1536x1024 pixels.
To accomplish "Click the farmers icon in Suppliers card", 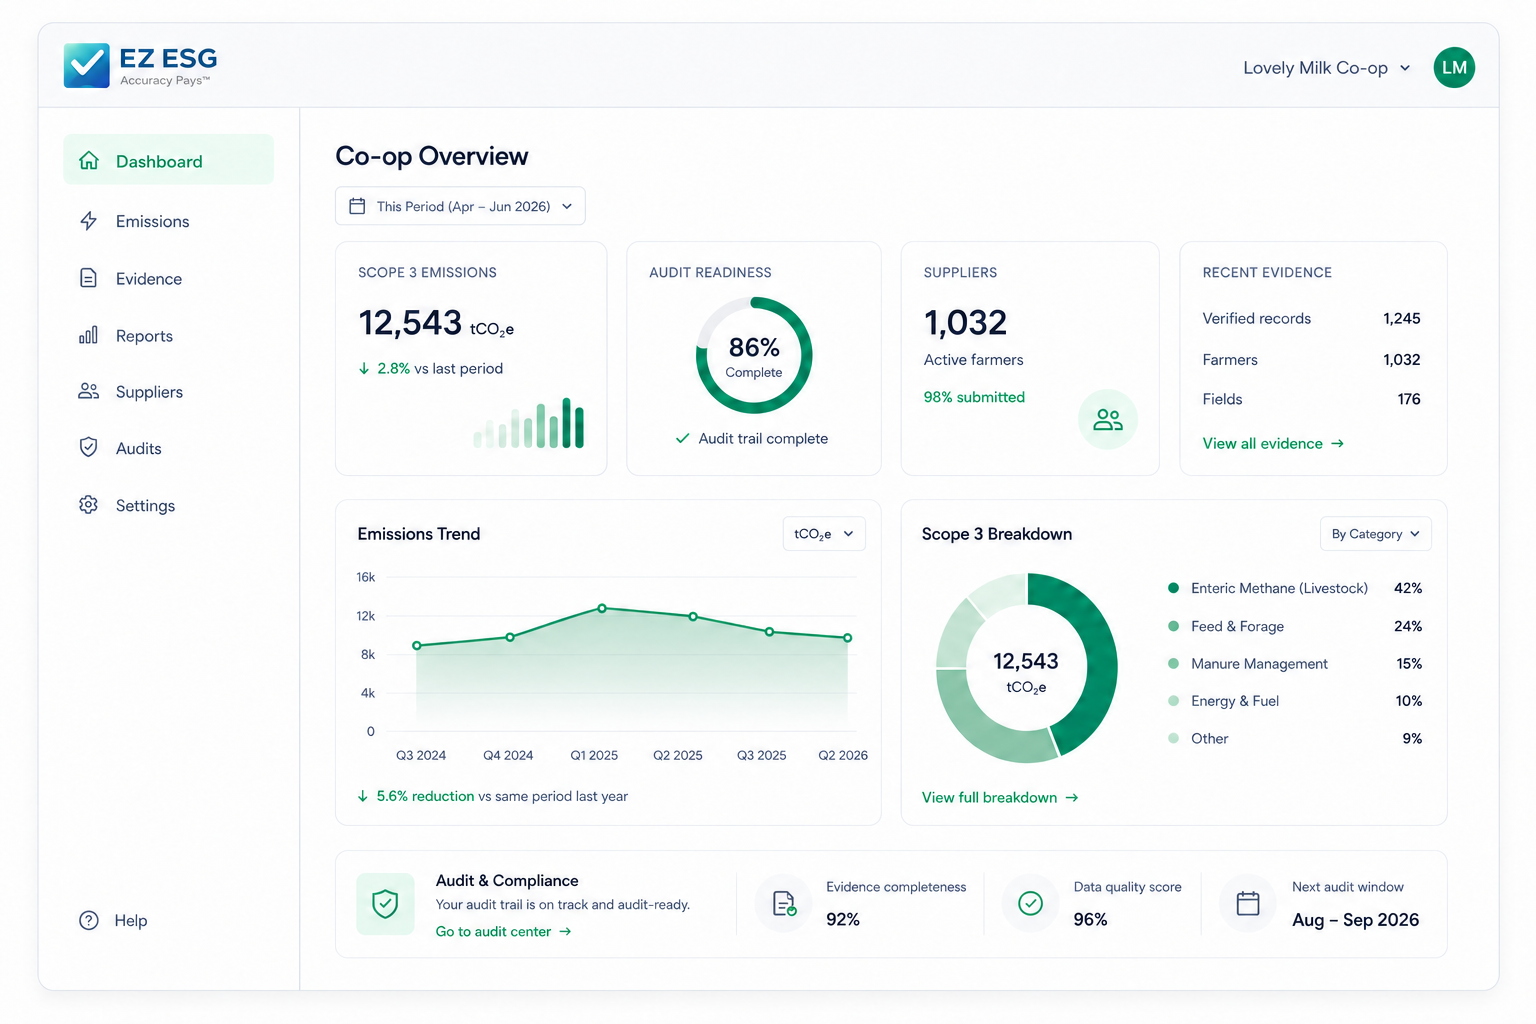I will [x=1108, y=419].
